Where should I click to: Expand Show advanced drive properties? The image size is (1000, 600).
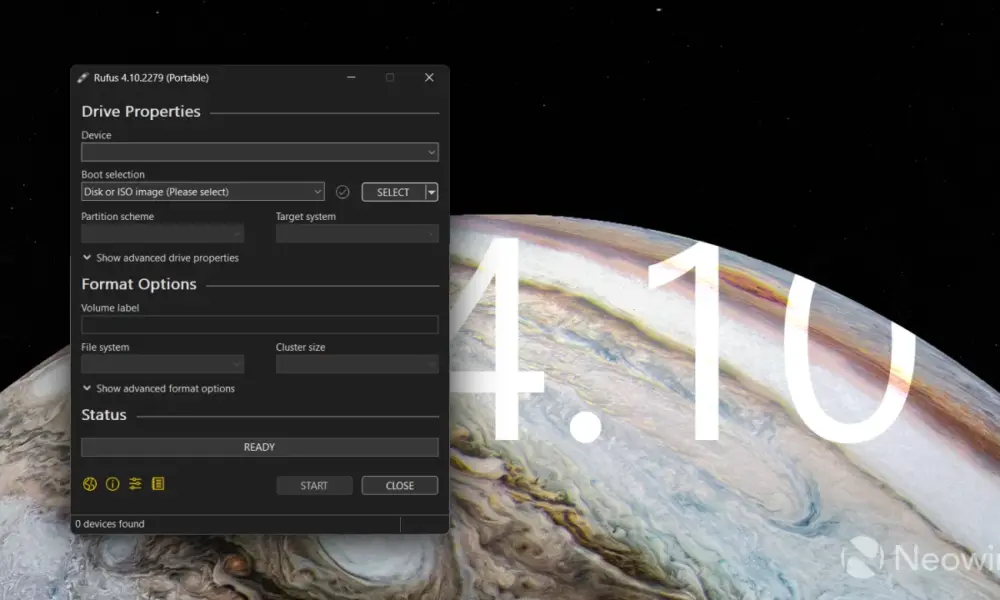coord(160,258)
